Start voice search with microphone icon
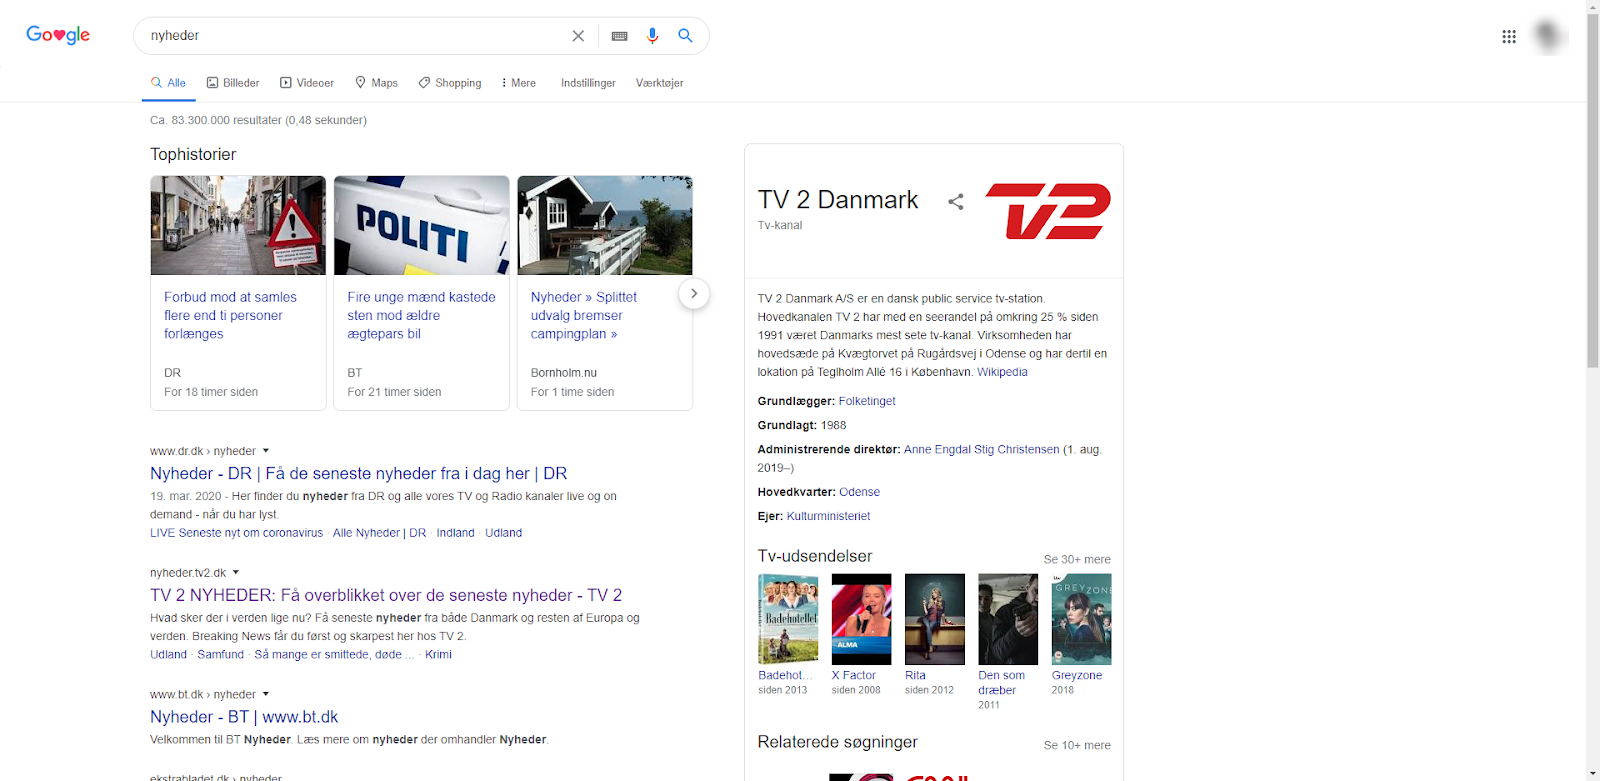Image resolution: width=1600 pixels, height=781 pixels. click(652, 36)
